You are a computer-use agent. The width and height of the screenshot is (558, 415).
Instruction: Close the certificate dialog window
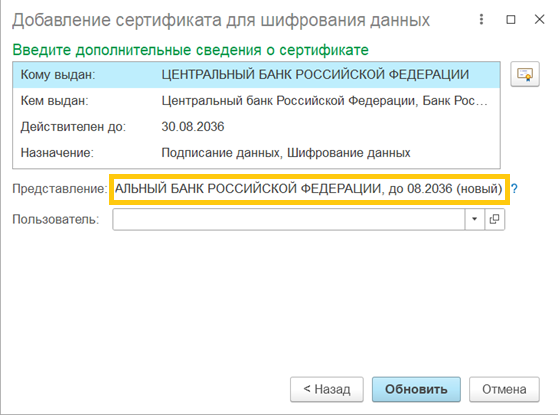[539, 19]
